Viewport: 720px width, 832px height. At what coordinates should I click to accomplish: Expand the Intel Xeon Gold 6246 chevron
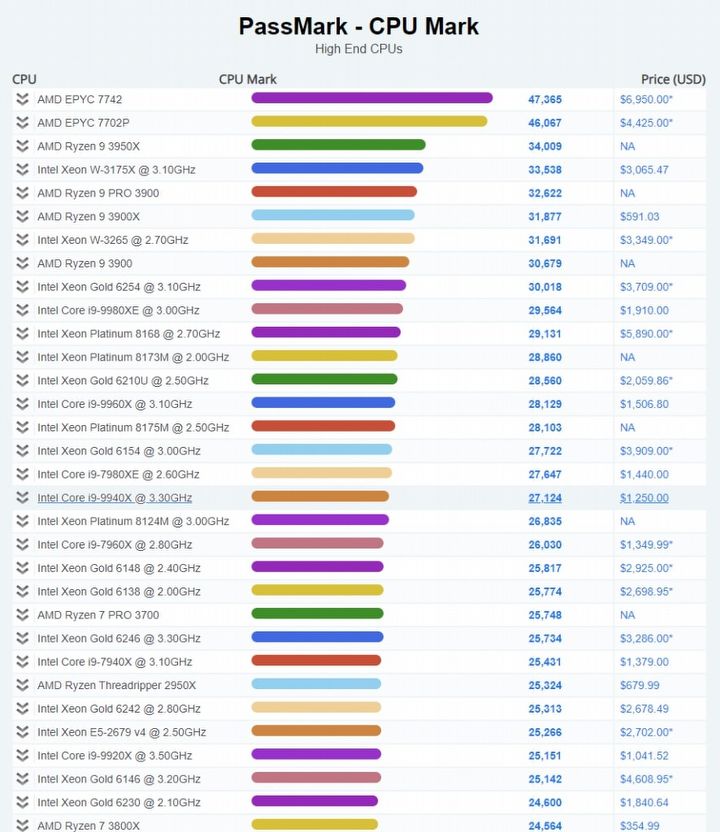coord(22,638)
